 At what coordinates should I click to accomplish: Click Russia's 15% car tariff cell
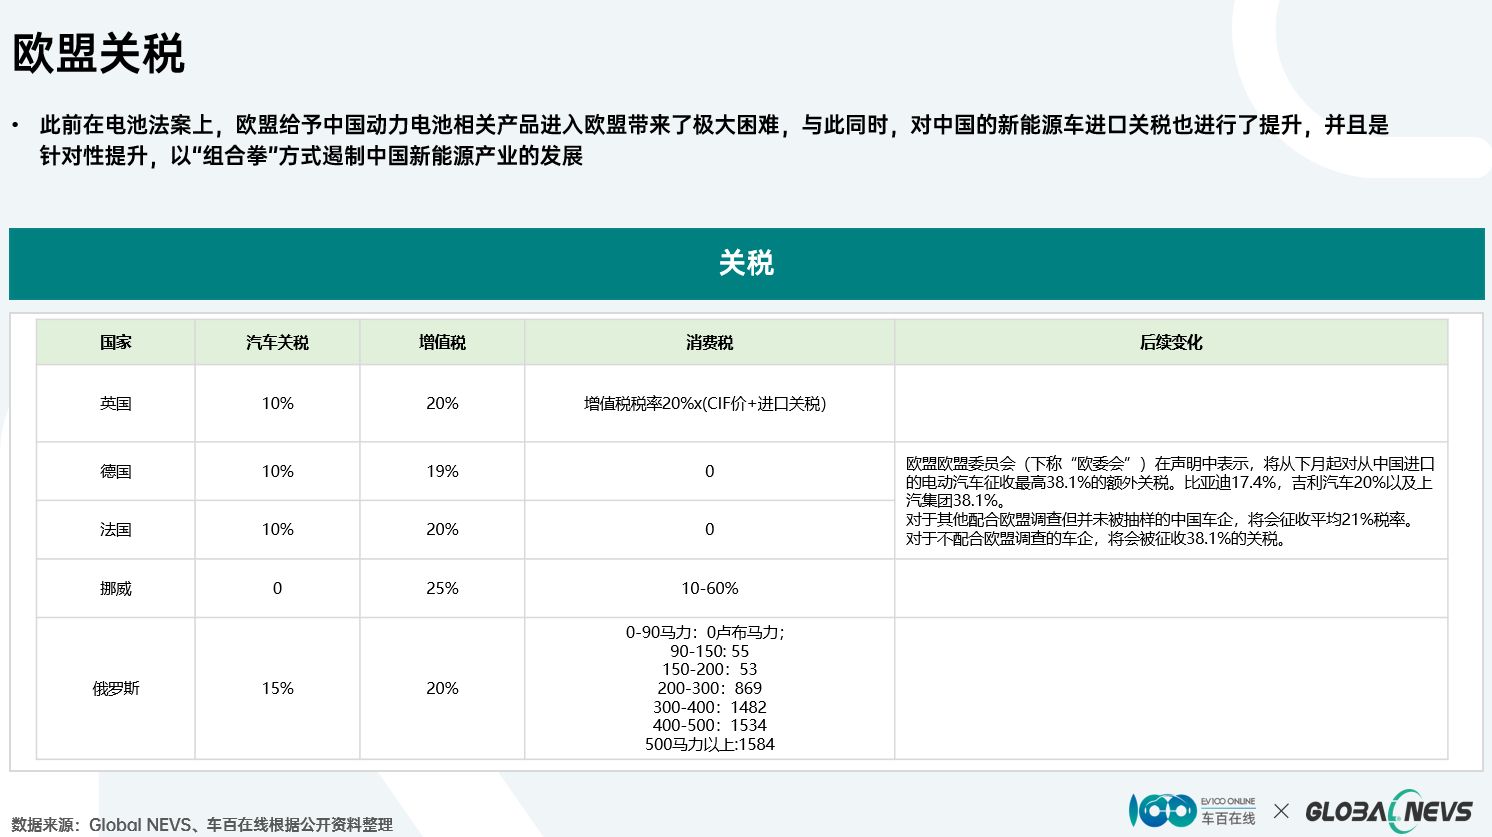[x=277, y=689]
